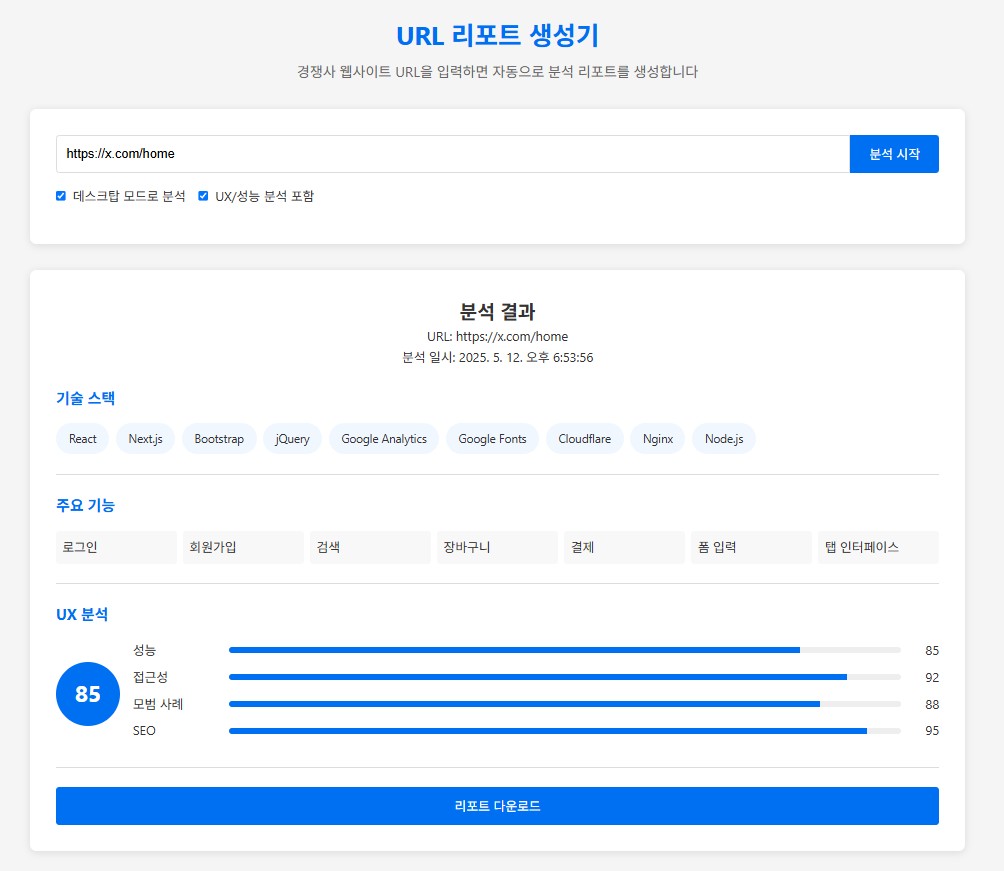Click the 분석 시작 button
The height and width of the screenshot is (871, 1004).
[x=894, y=154]
